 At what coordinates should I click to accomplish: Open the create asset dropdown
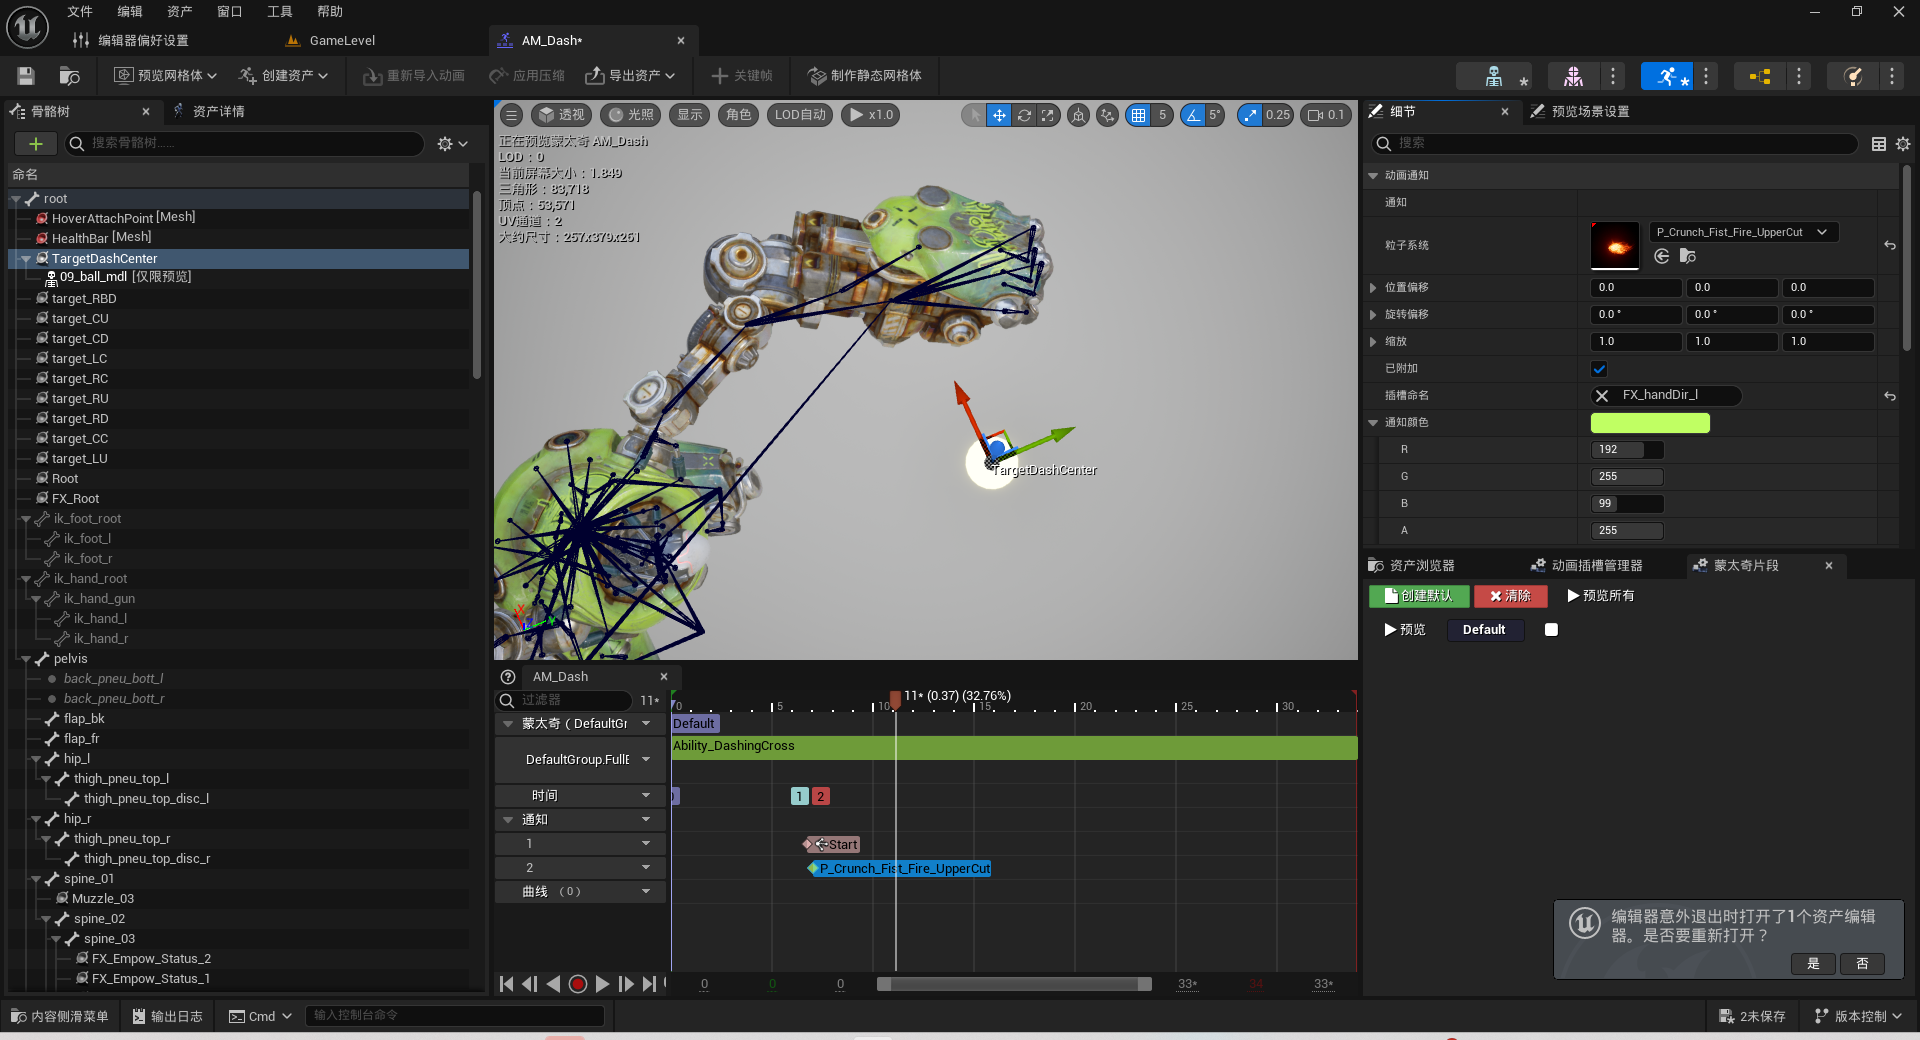283,76
